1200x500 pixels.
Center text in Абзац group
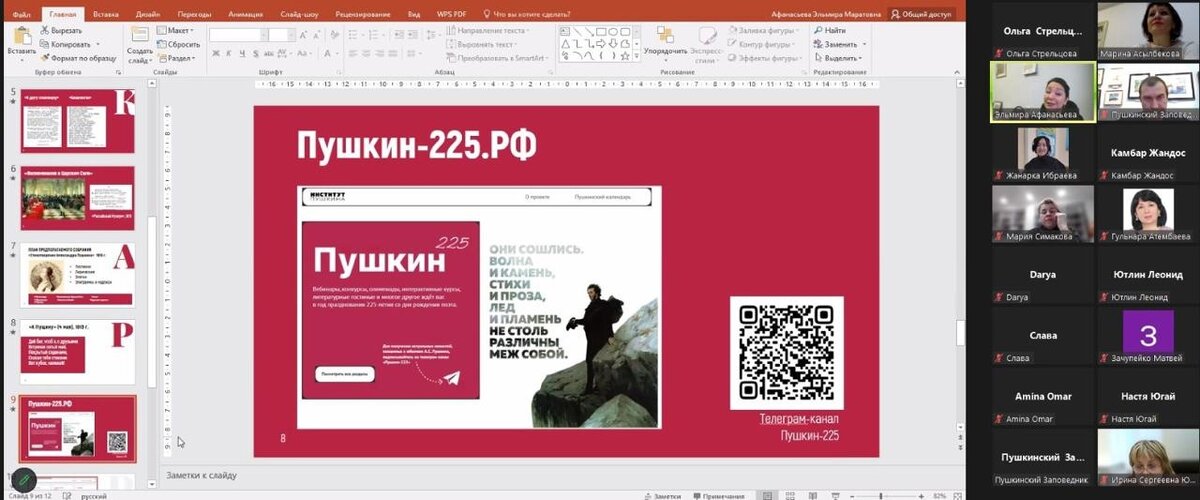tap(365, 54)
